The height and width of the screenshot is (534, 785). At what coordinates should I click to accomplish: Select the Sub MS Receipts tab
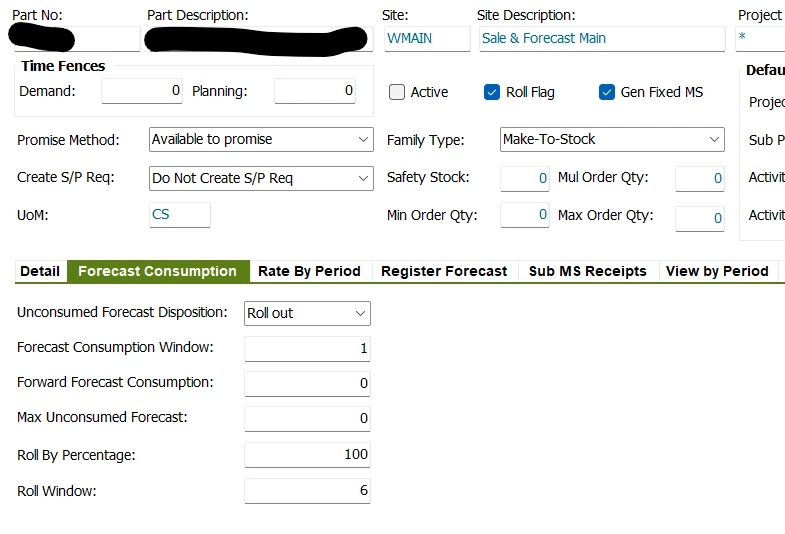(x=588, y=271)
